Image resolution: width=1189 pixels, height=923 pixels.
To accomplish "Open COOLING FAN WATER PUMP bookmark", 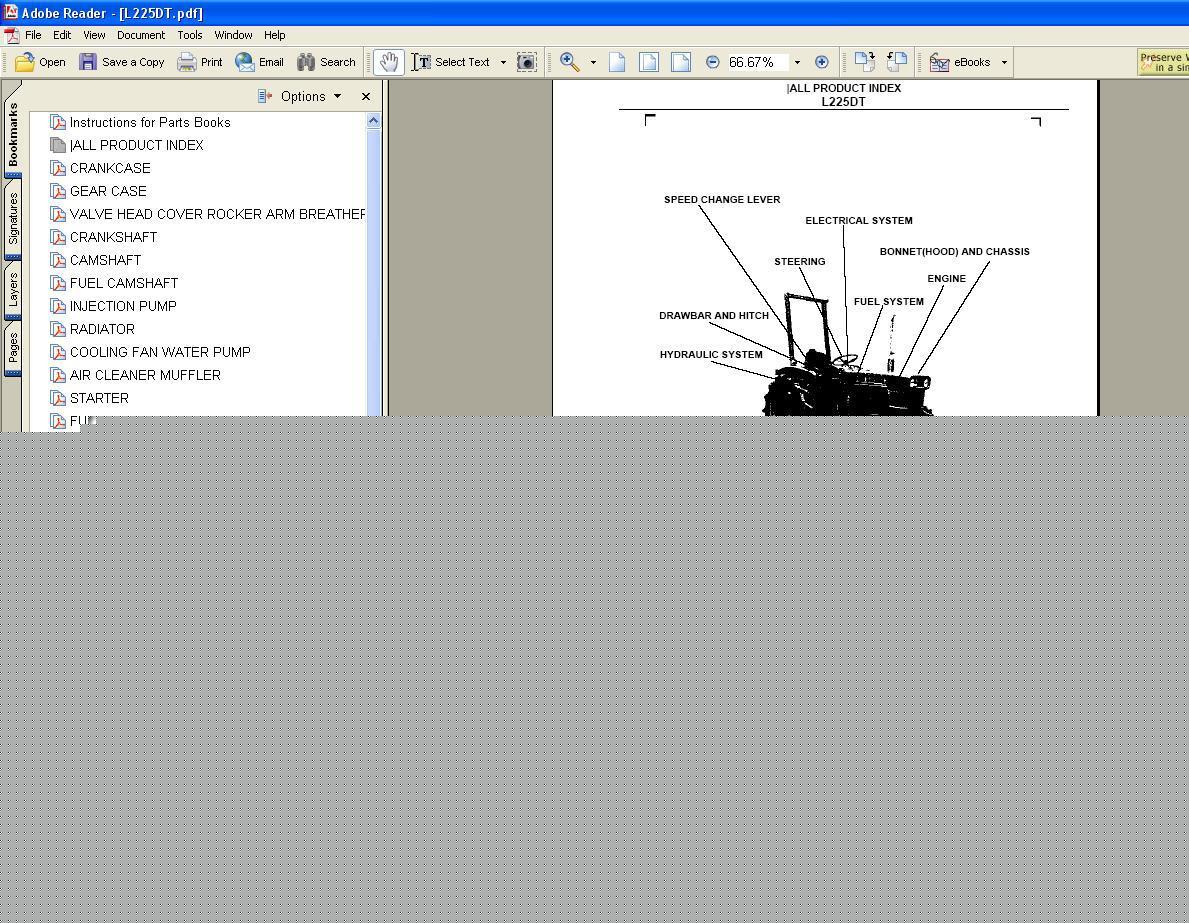I will pos(160,352).
